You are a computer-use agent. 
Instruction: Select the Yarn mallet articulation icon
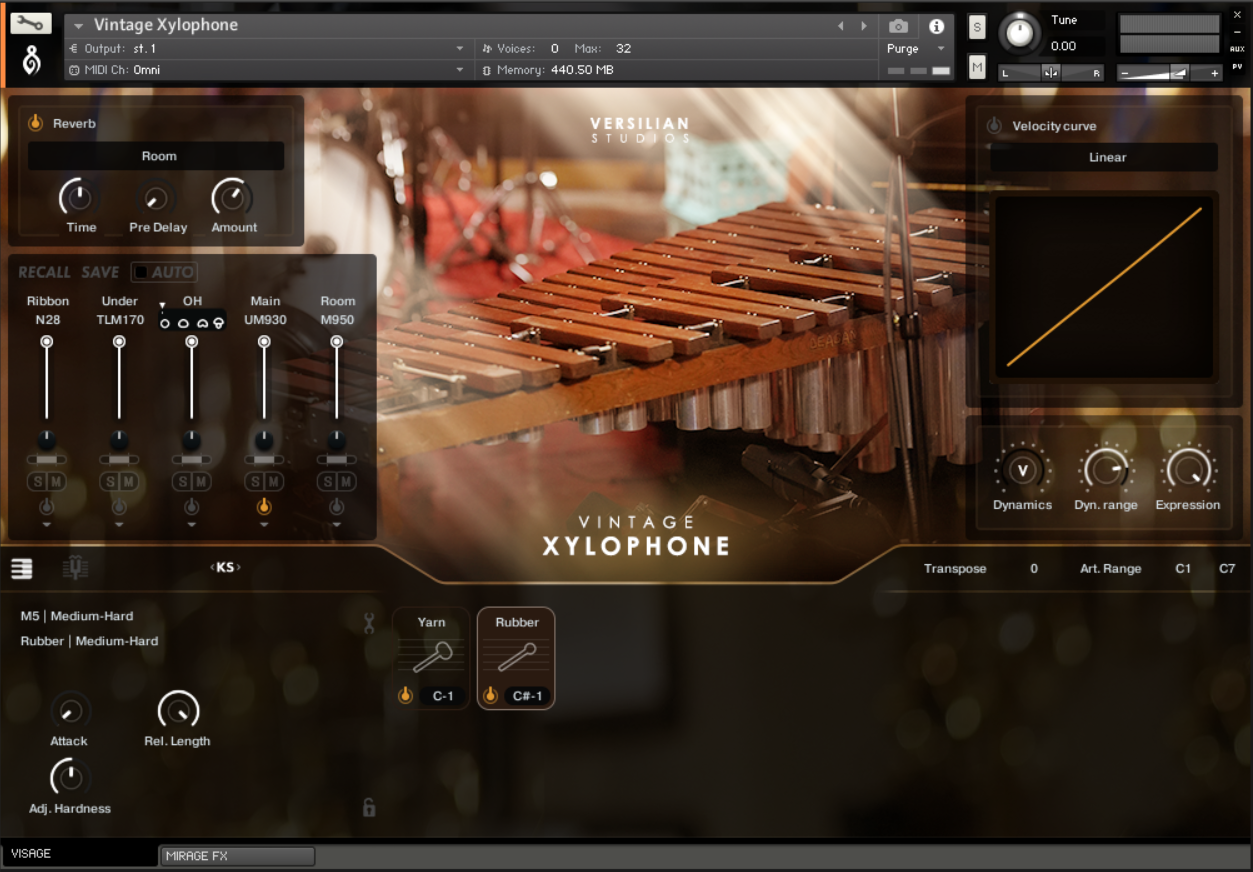pyautogui.click(x=430, y=655)
